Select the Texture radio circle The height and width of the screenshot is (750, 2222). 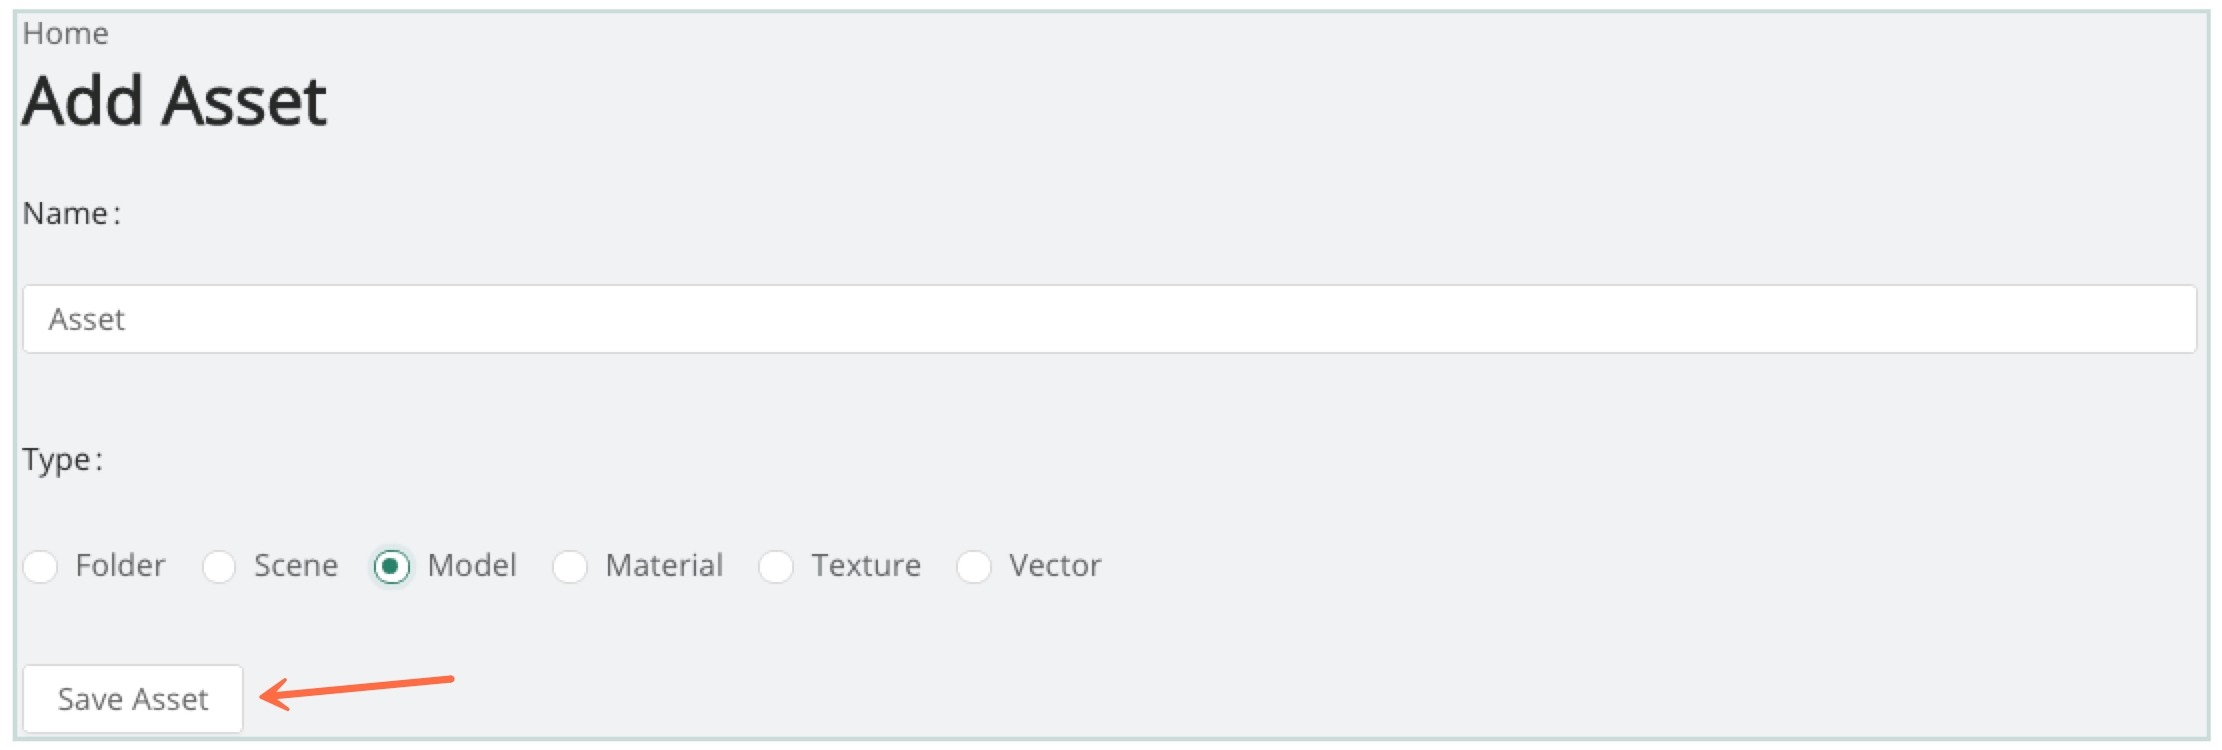776,567
